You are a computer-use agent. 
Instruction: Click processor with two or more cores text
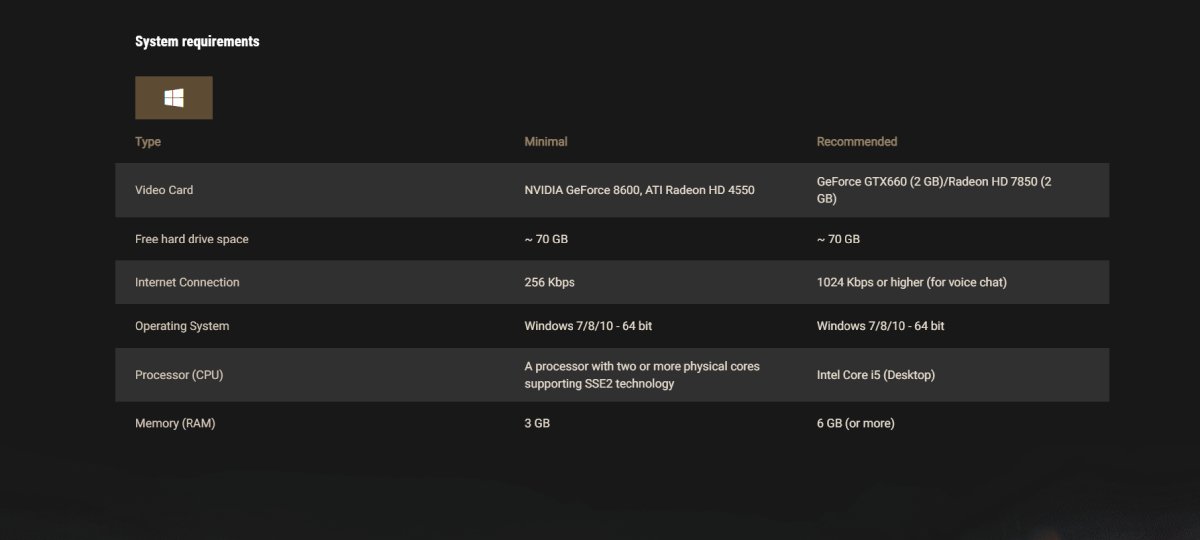coord(642,375)
